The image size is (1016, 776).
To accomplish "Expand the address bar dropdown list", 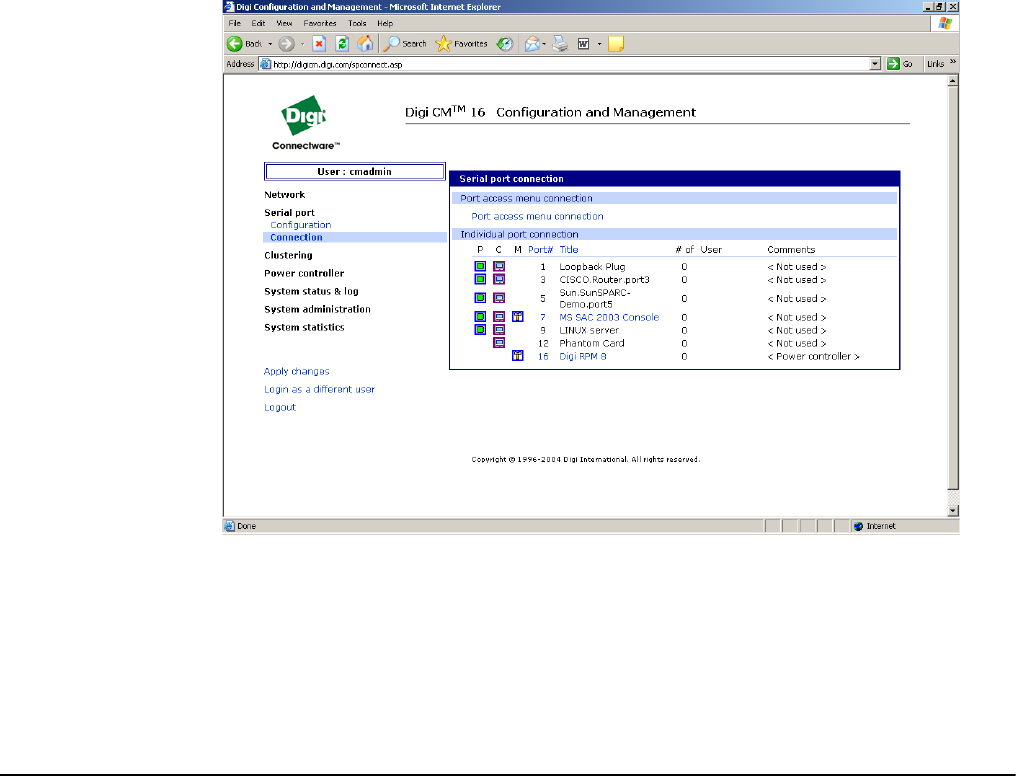I will (x=875, y=64).
